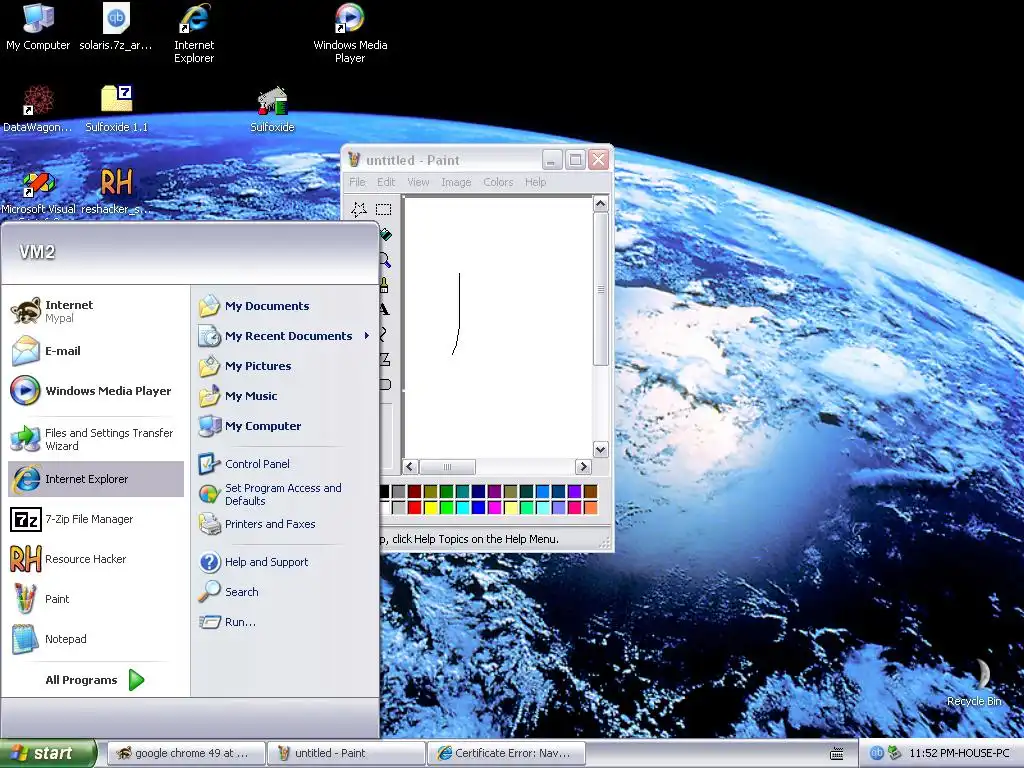Click on-screen keyboard icon in taskbar
The height and width of the screenshot is (768, 1024).
tap(837, 754)
